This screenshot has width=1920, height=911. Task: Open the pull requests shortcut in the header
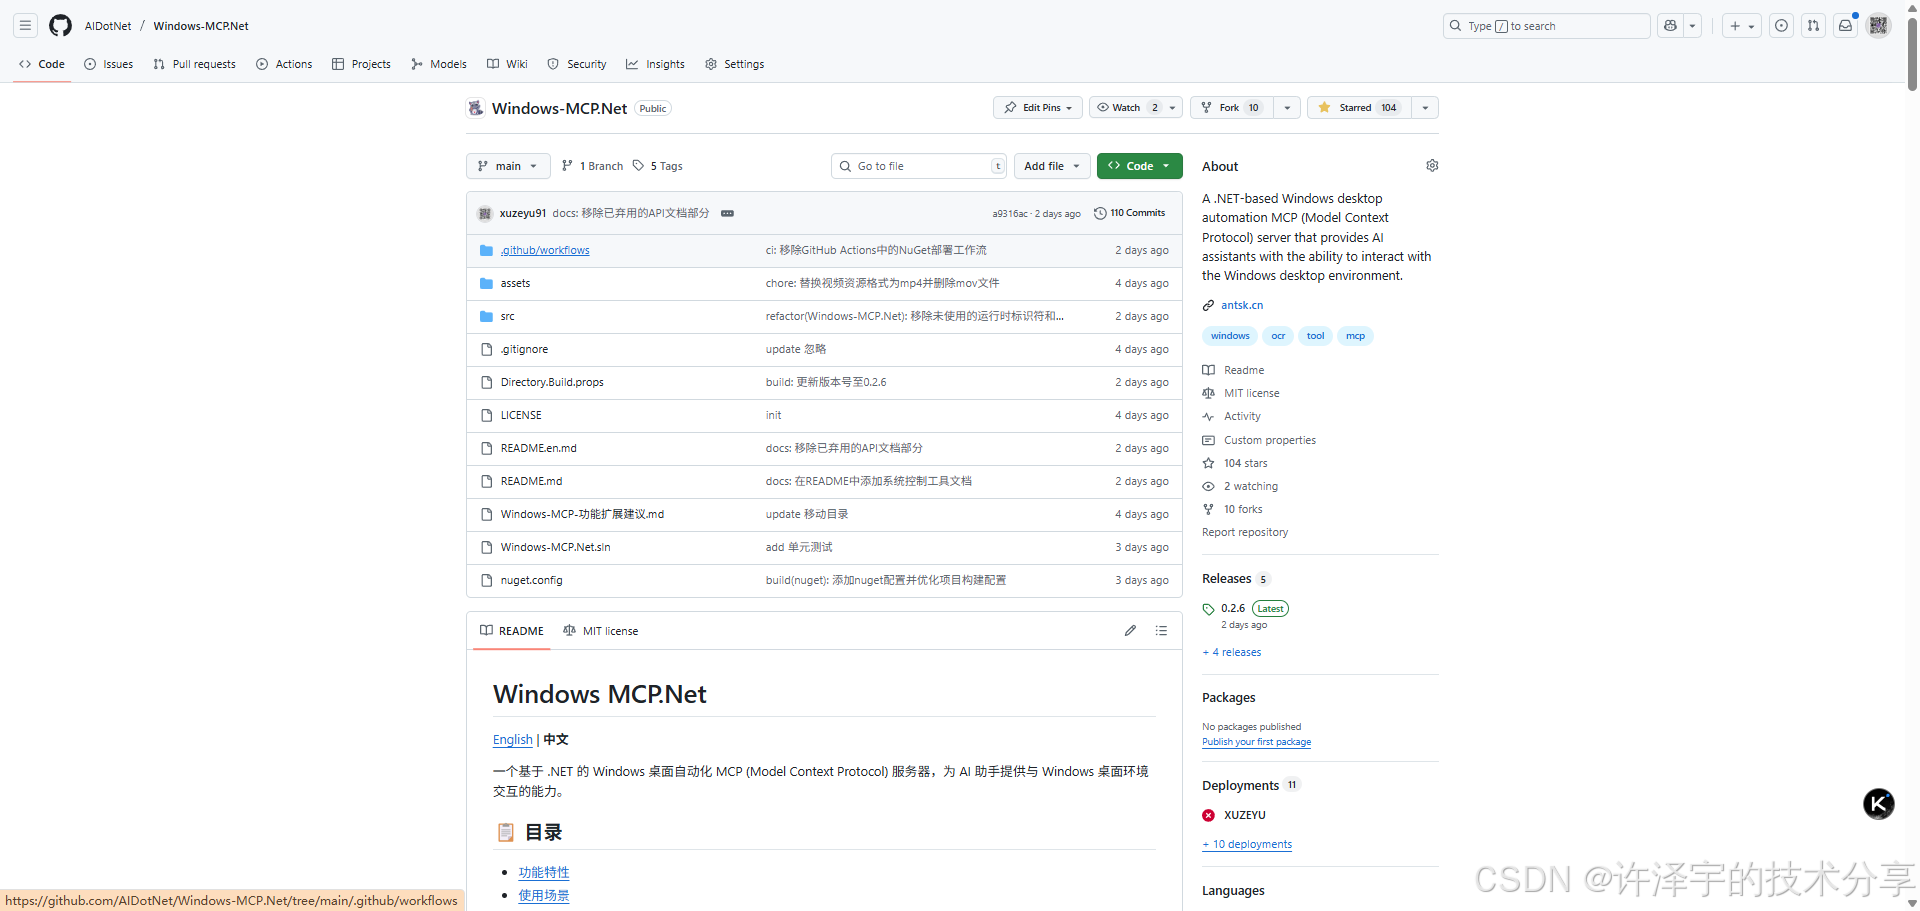pos(1813,26)
